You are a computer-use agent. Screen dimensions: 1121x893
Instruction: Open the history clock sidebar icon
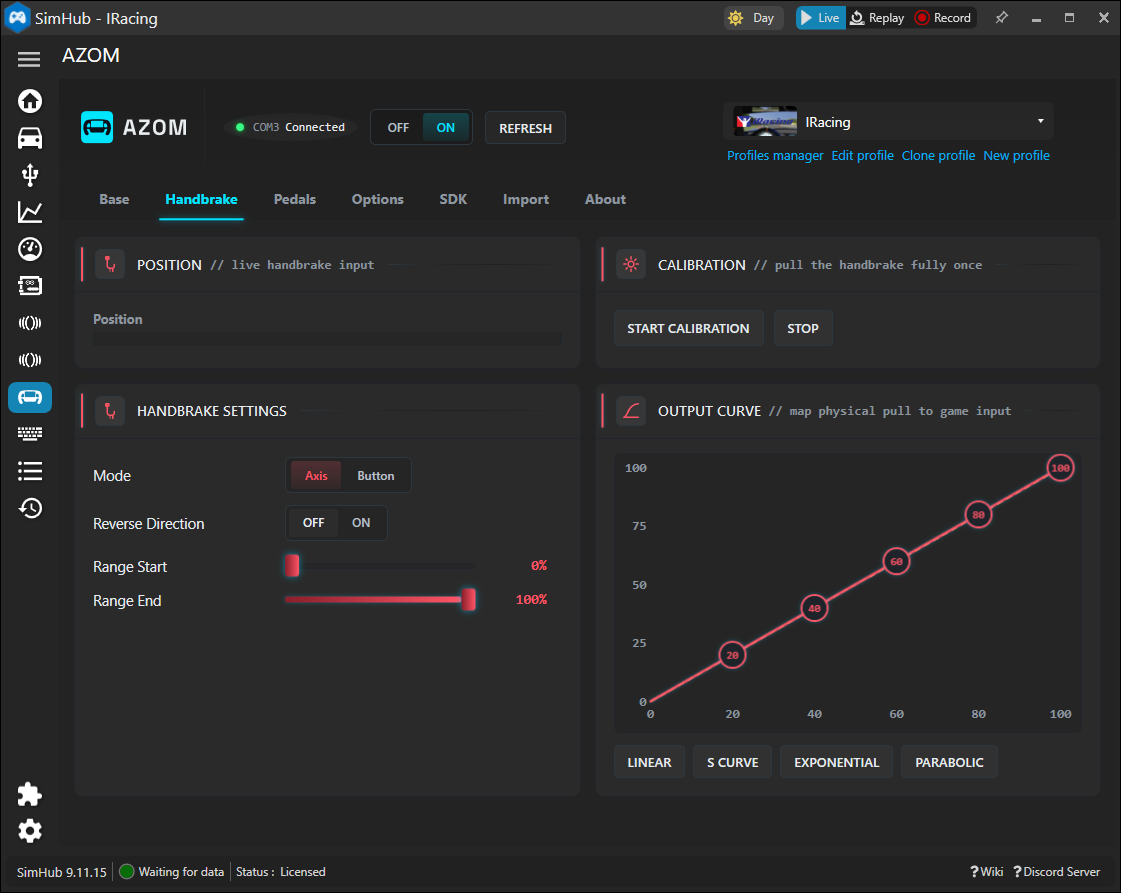[x=29, y=508]
